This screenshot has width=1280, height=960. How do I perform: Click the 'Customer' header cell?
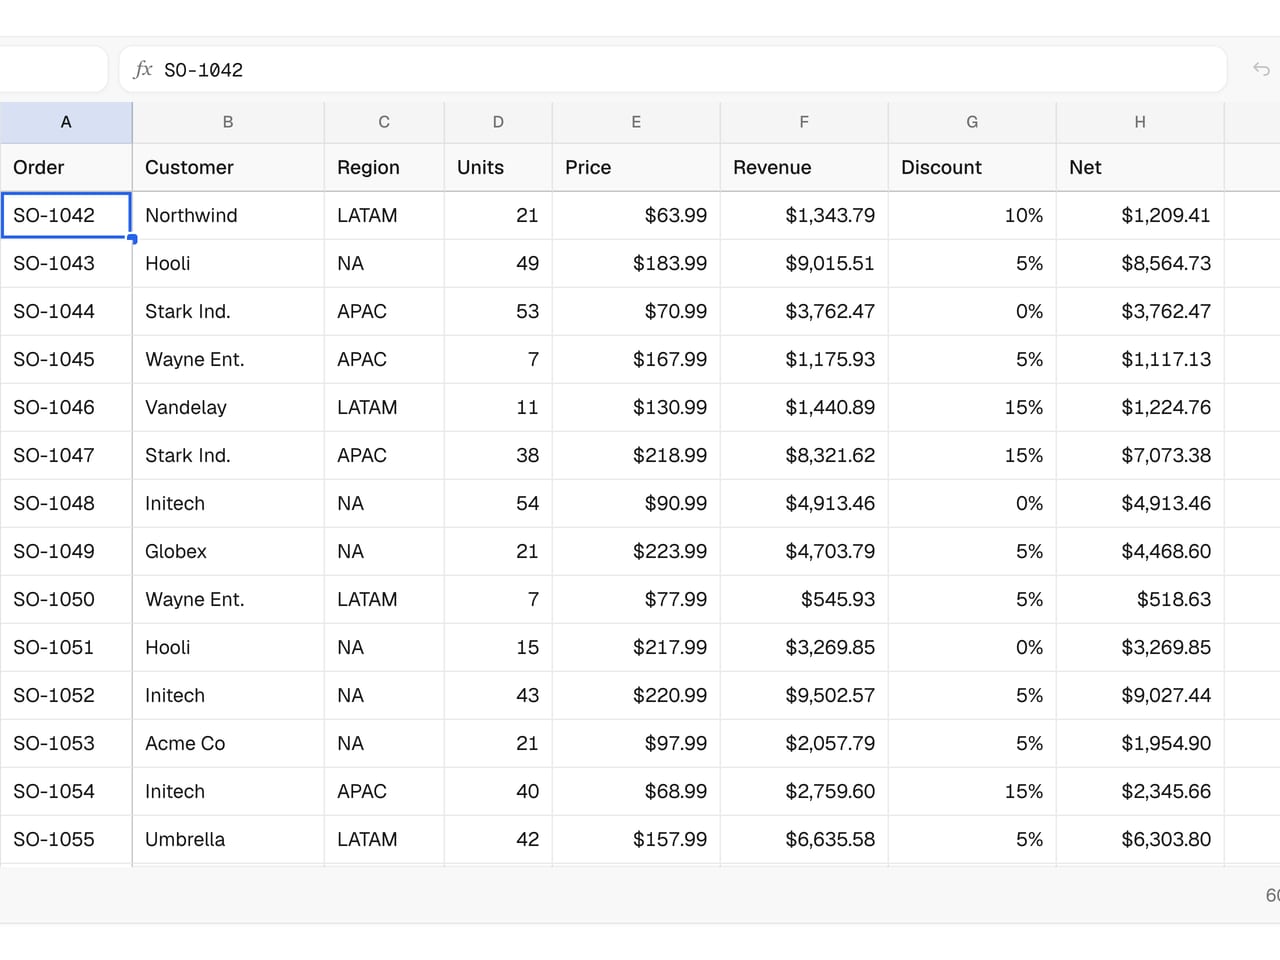(228, 167)
